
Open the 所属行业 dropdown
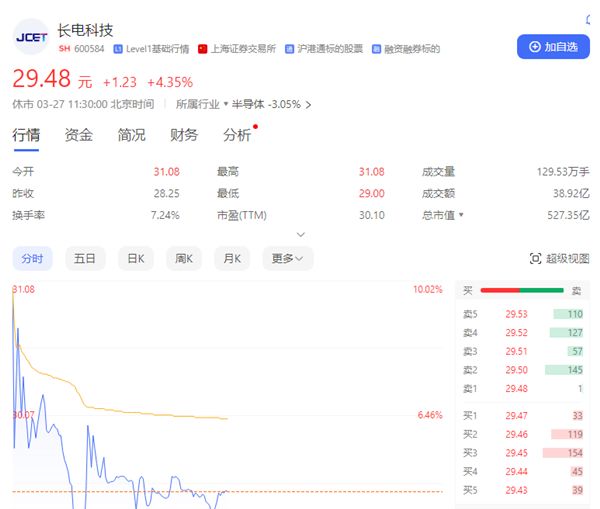point(202,104)
